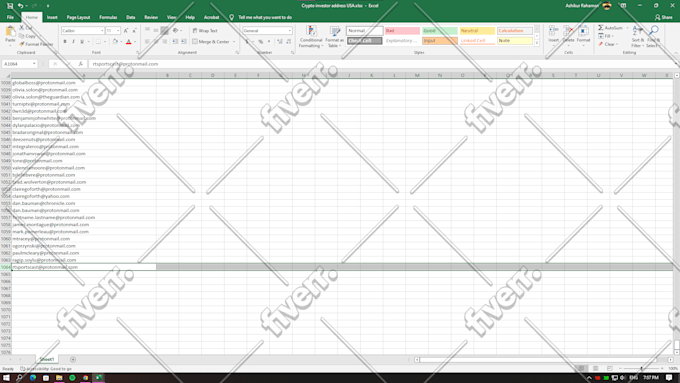Apply the Calculation cell style
This screenshot has height=383, width=680.
coord(514,31)
